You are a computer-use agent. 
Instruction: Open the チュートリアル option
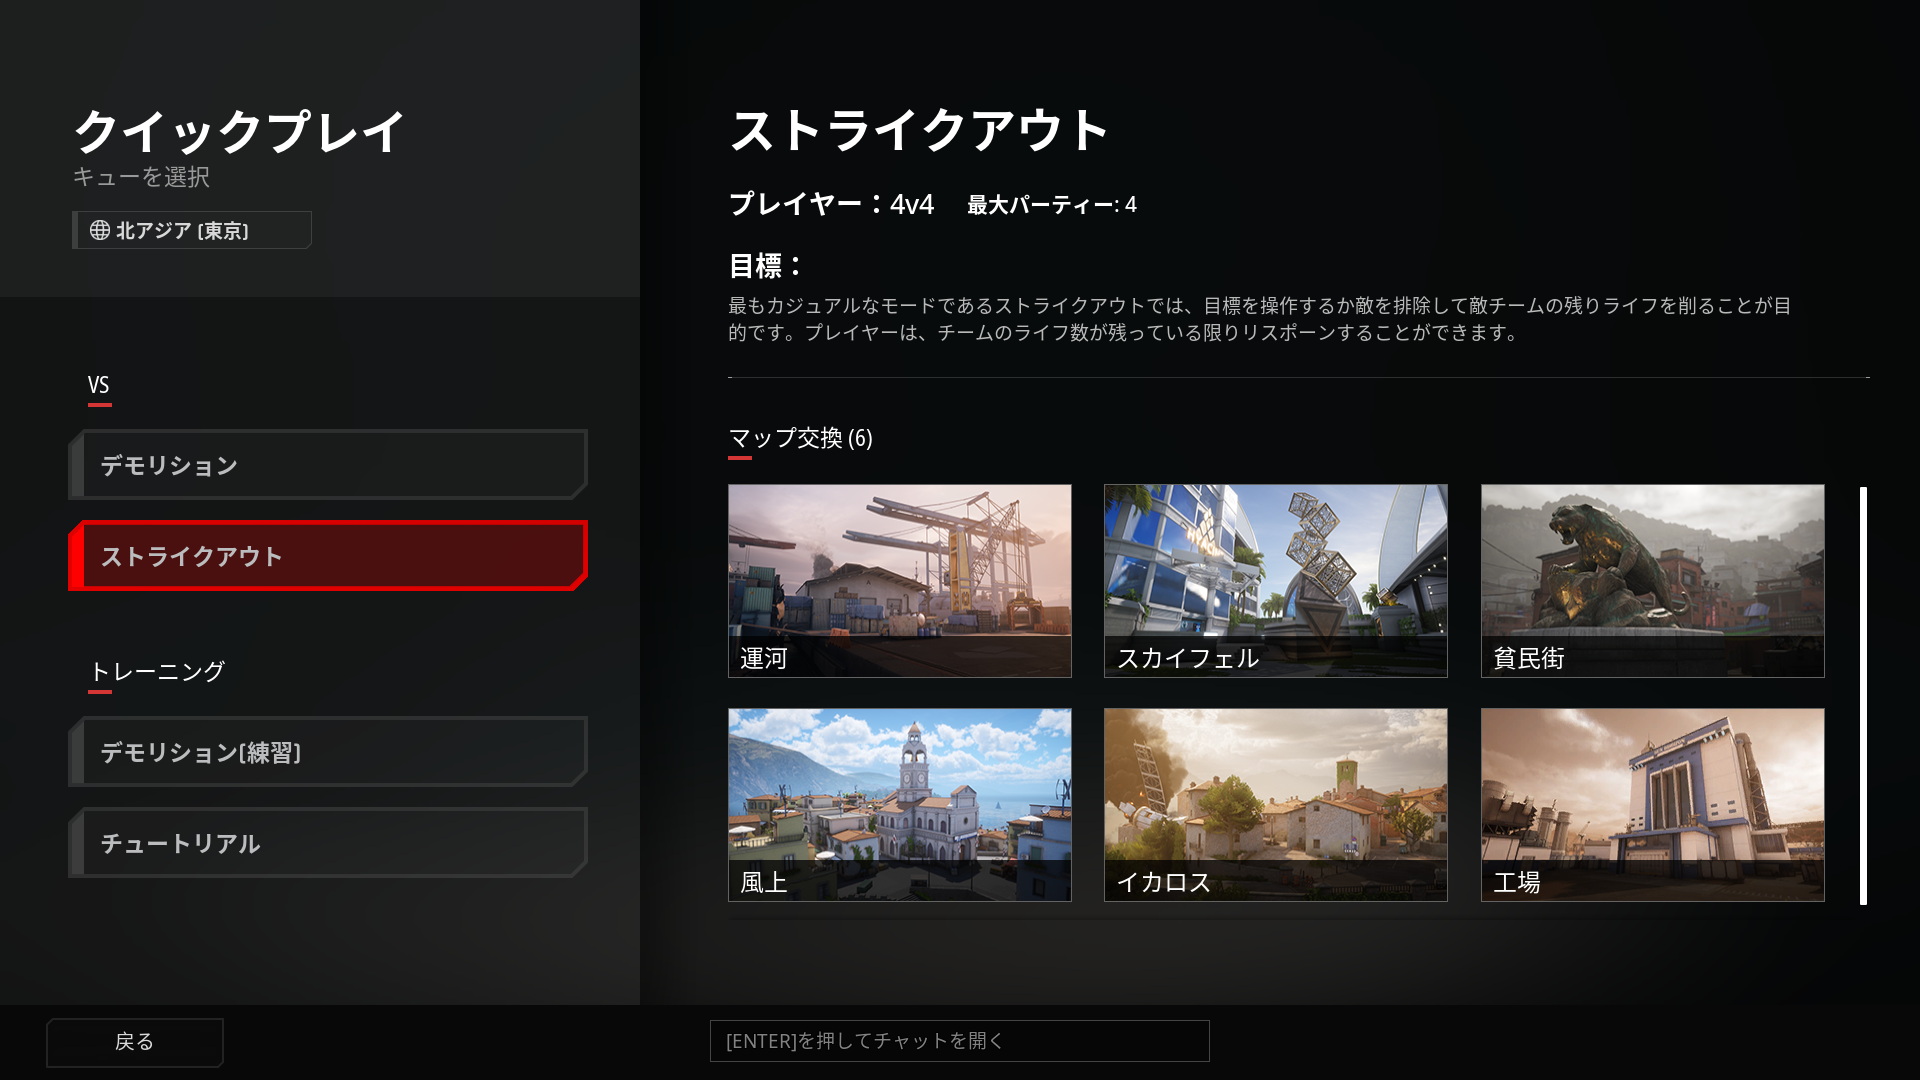click(328, 843)
